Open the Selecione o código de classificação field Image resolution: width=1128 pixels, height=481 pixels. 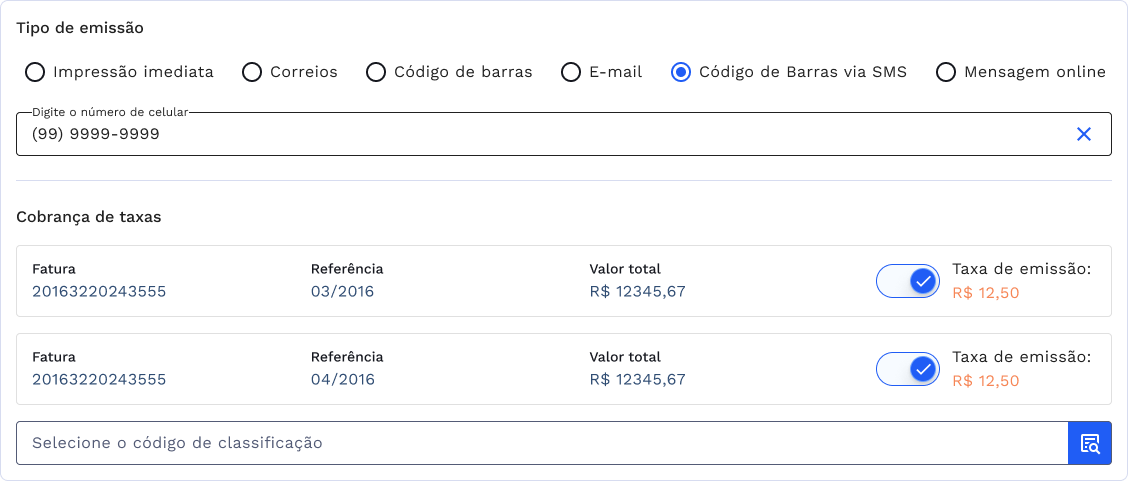(x=540, y=443)
